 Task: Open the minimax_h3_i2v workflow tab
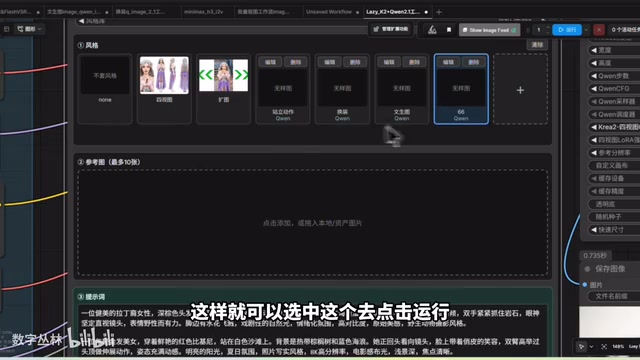(x=203, y=12)
